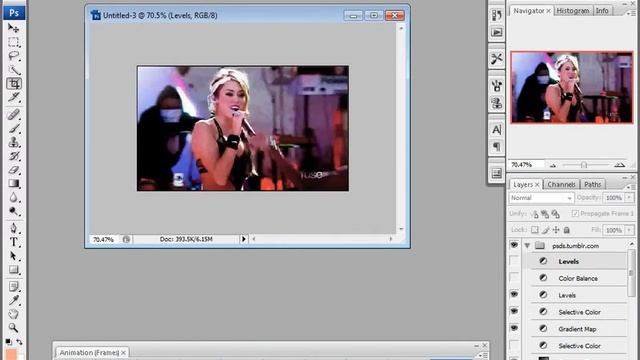The image size is (640, 360).
Task: Open the Opacity slider arrow
Action: 629,198
